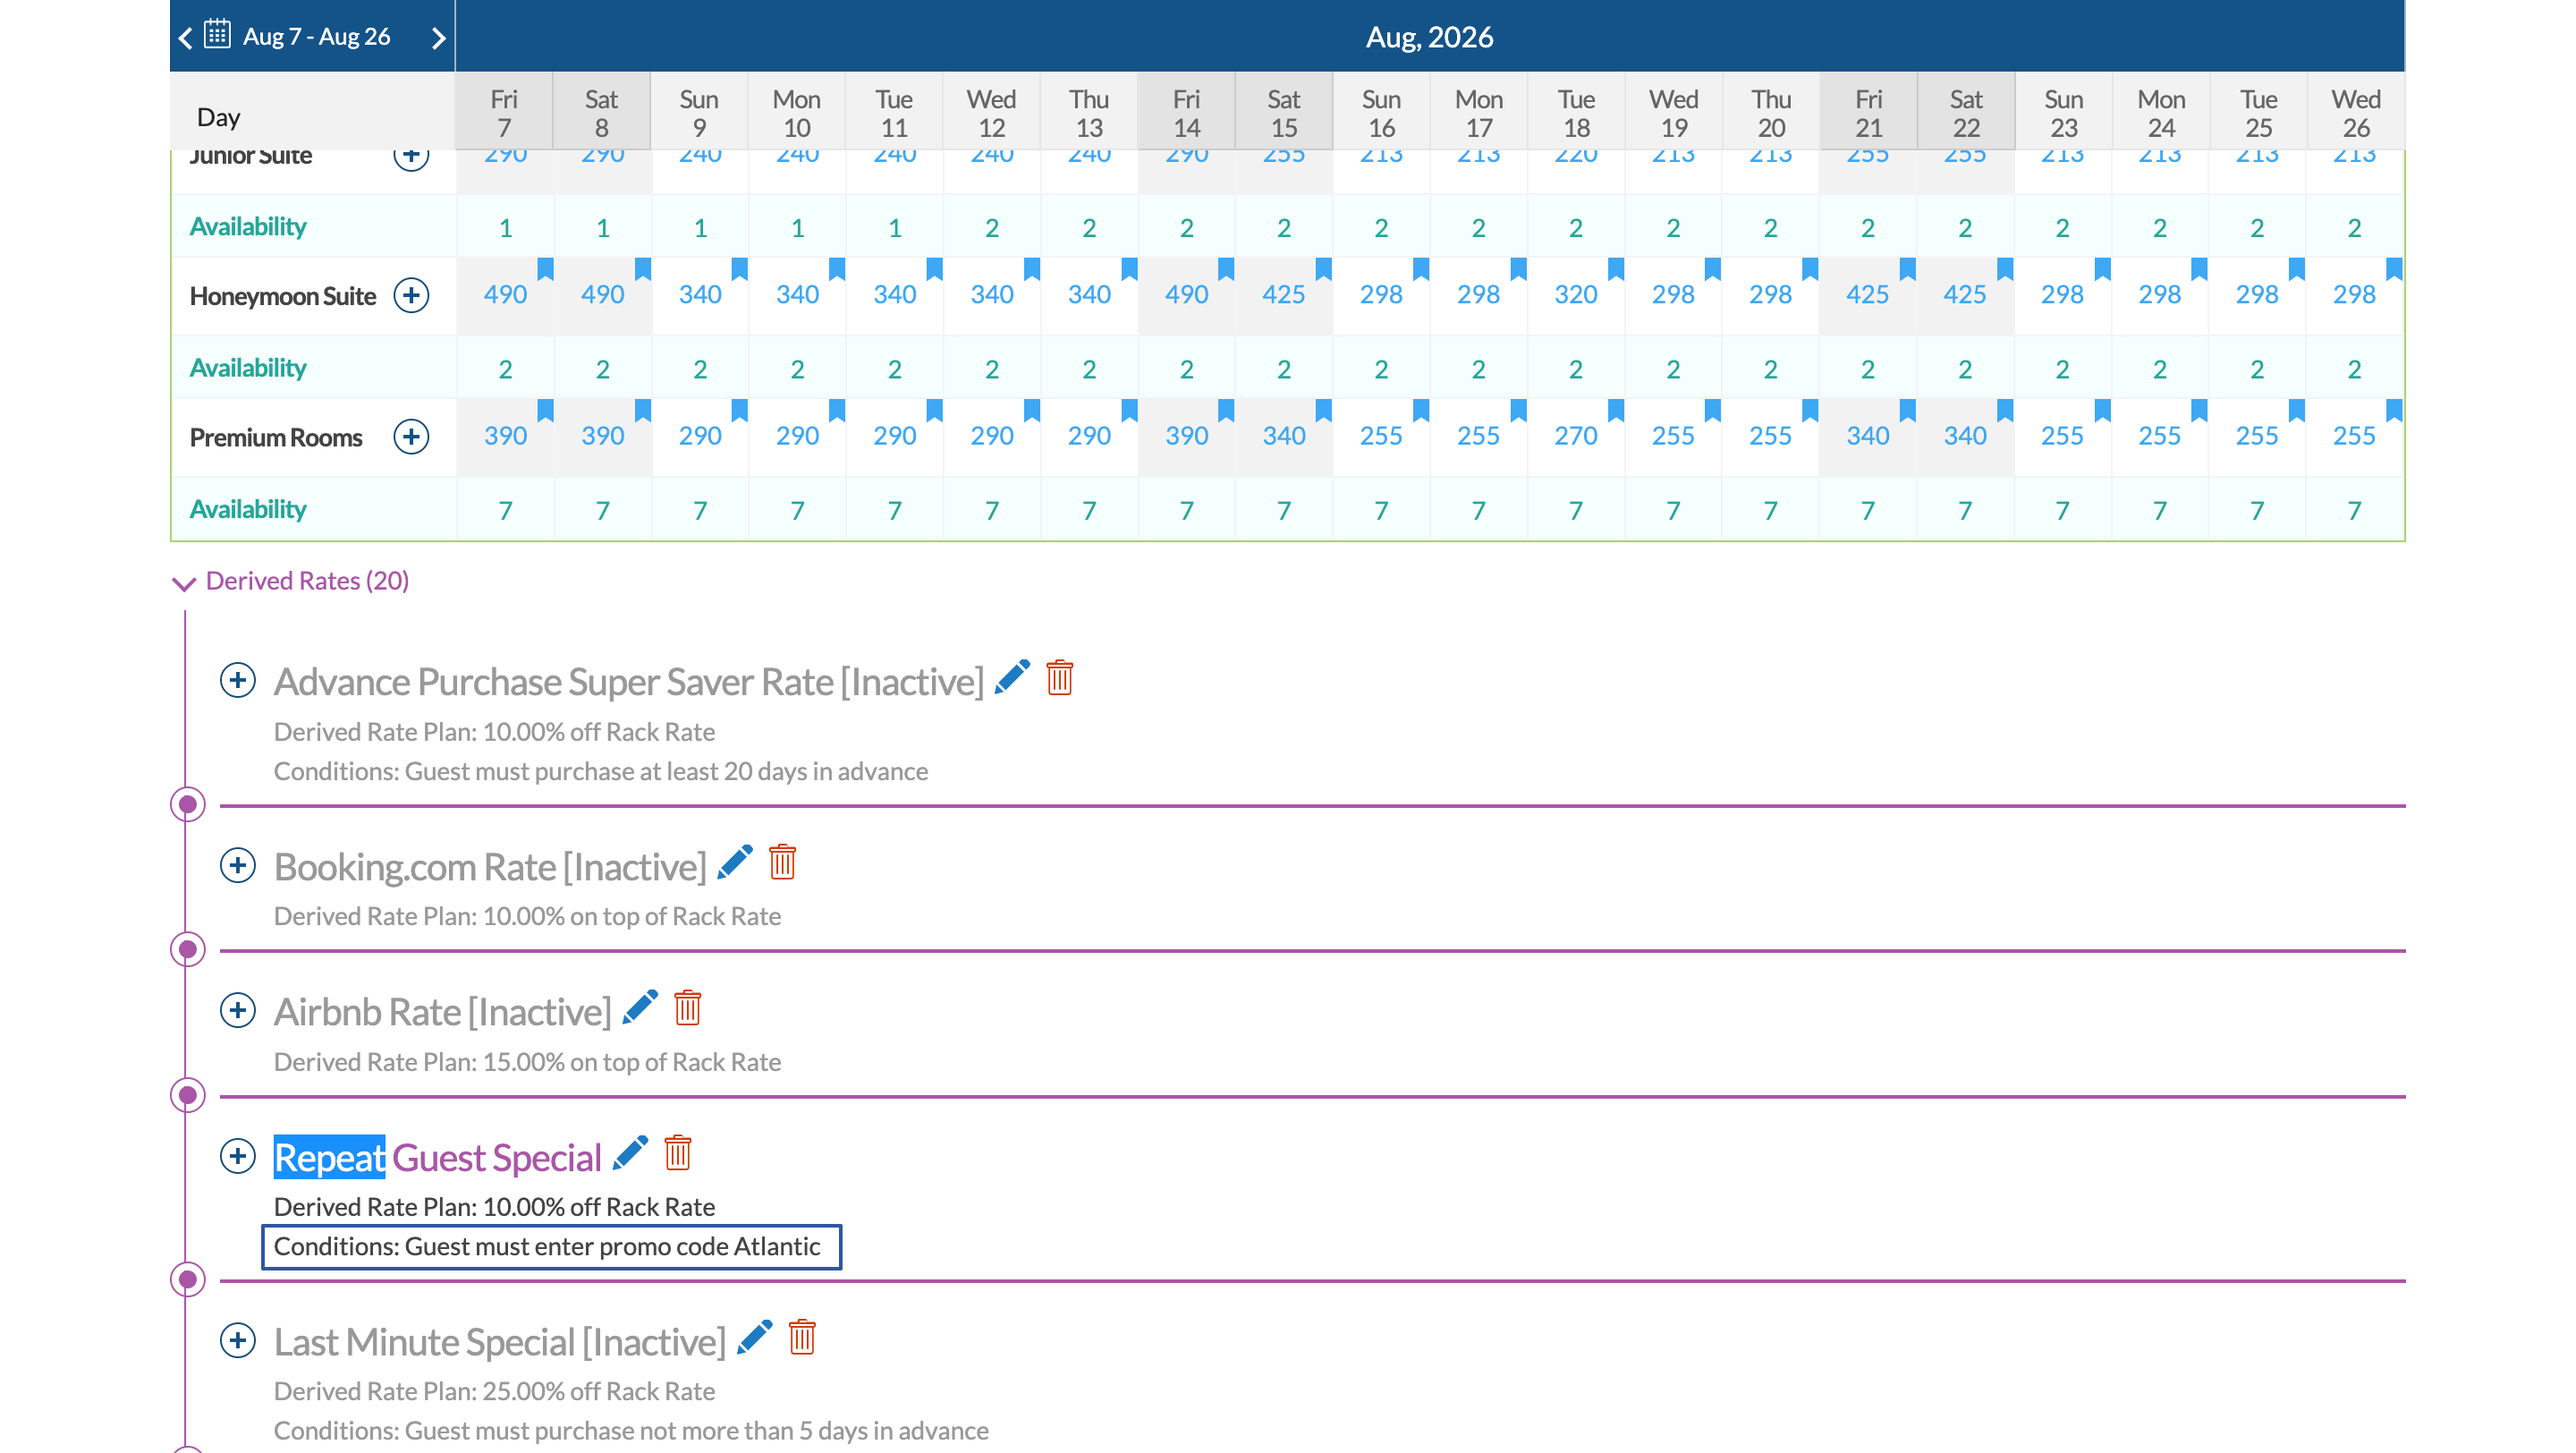Click Honeymoon Suite rate 490 on Fri 7
Screen dimensions: 2576x1453
tap(505, 295)
